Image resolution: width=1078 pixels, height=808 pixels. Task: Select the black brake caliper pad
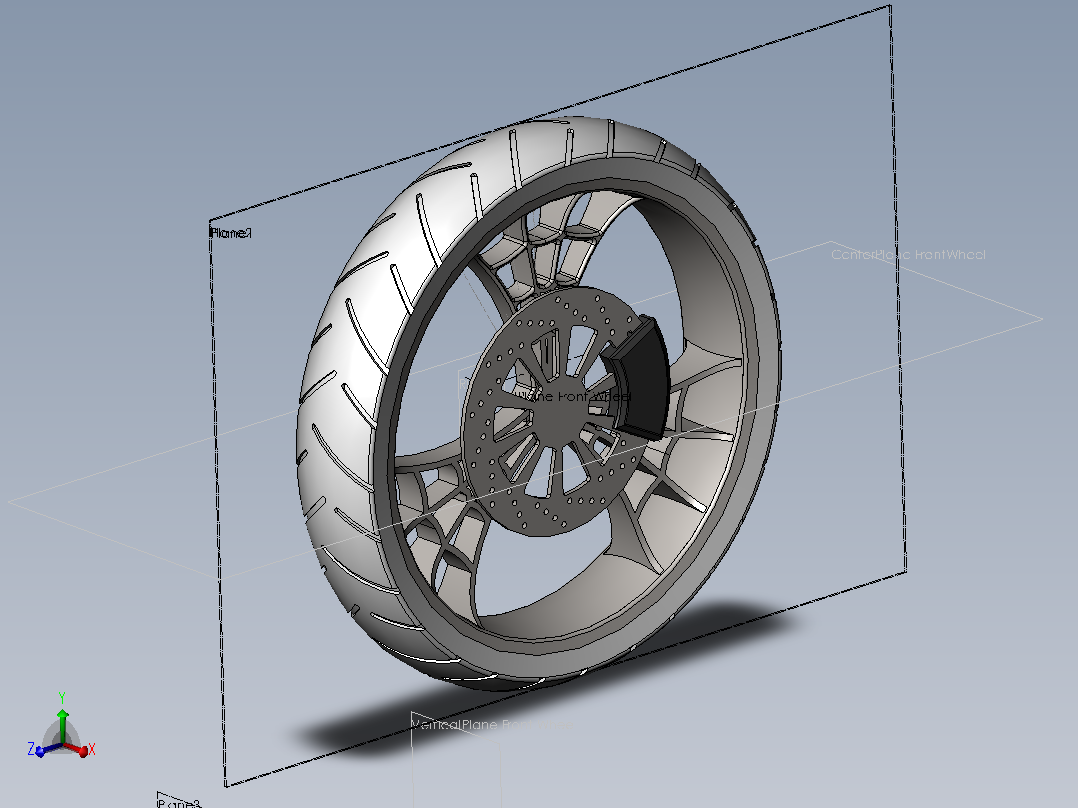pyautogui.click(x=638, y=377)
